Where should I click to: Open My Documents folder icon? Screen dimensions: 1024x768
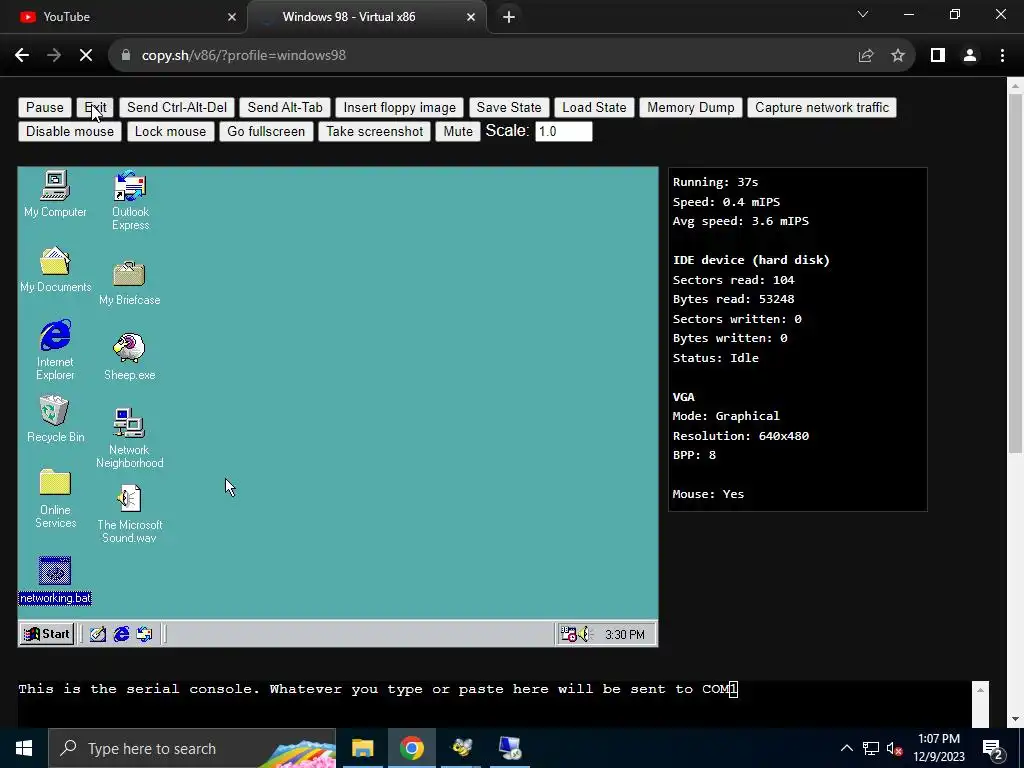(56, 269)
